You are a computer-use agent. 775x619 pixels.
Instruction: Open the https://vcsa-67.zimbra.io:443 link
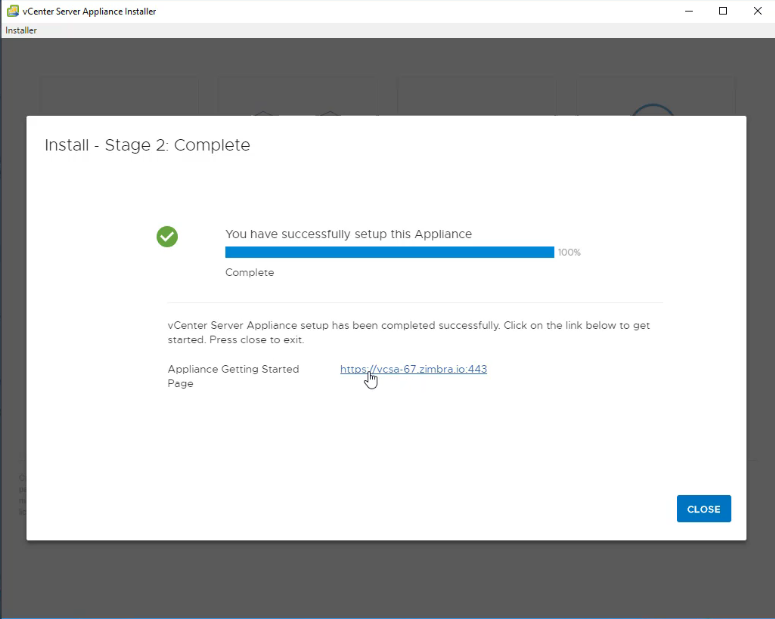tap(413, 369)
